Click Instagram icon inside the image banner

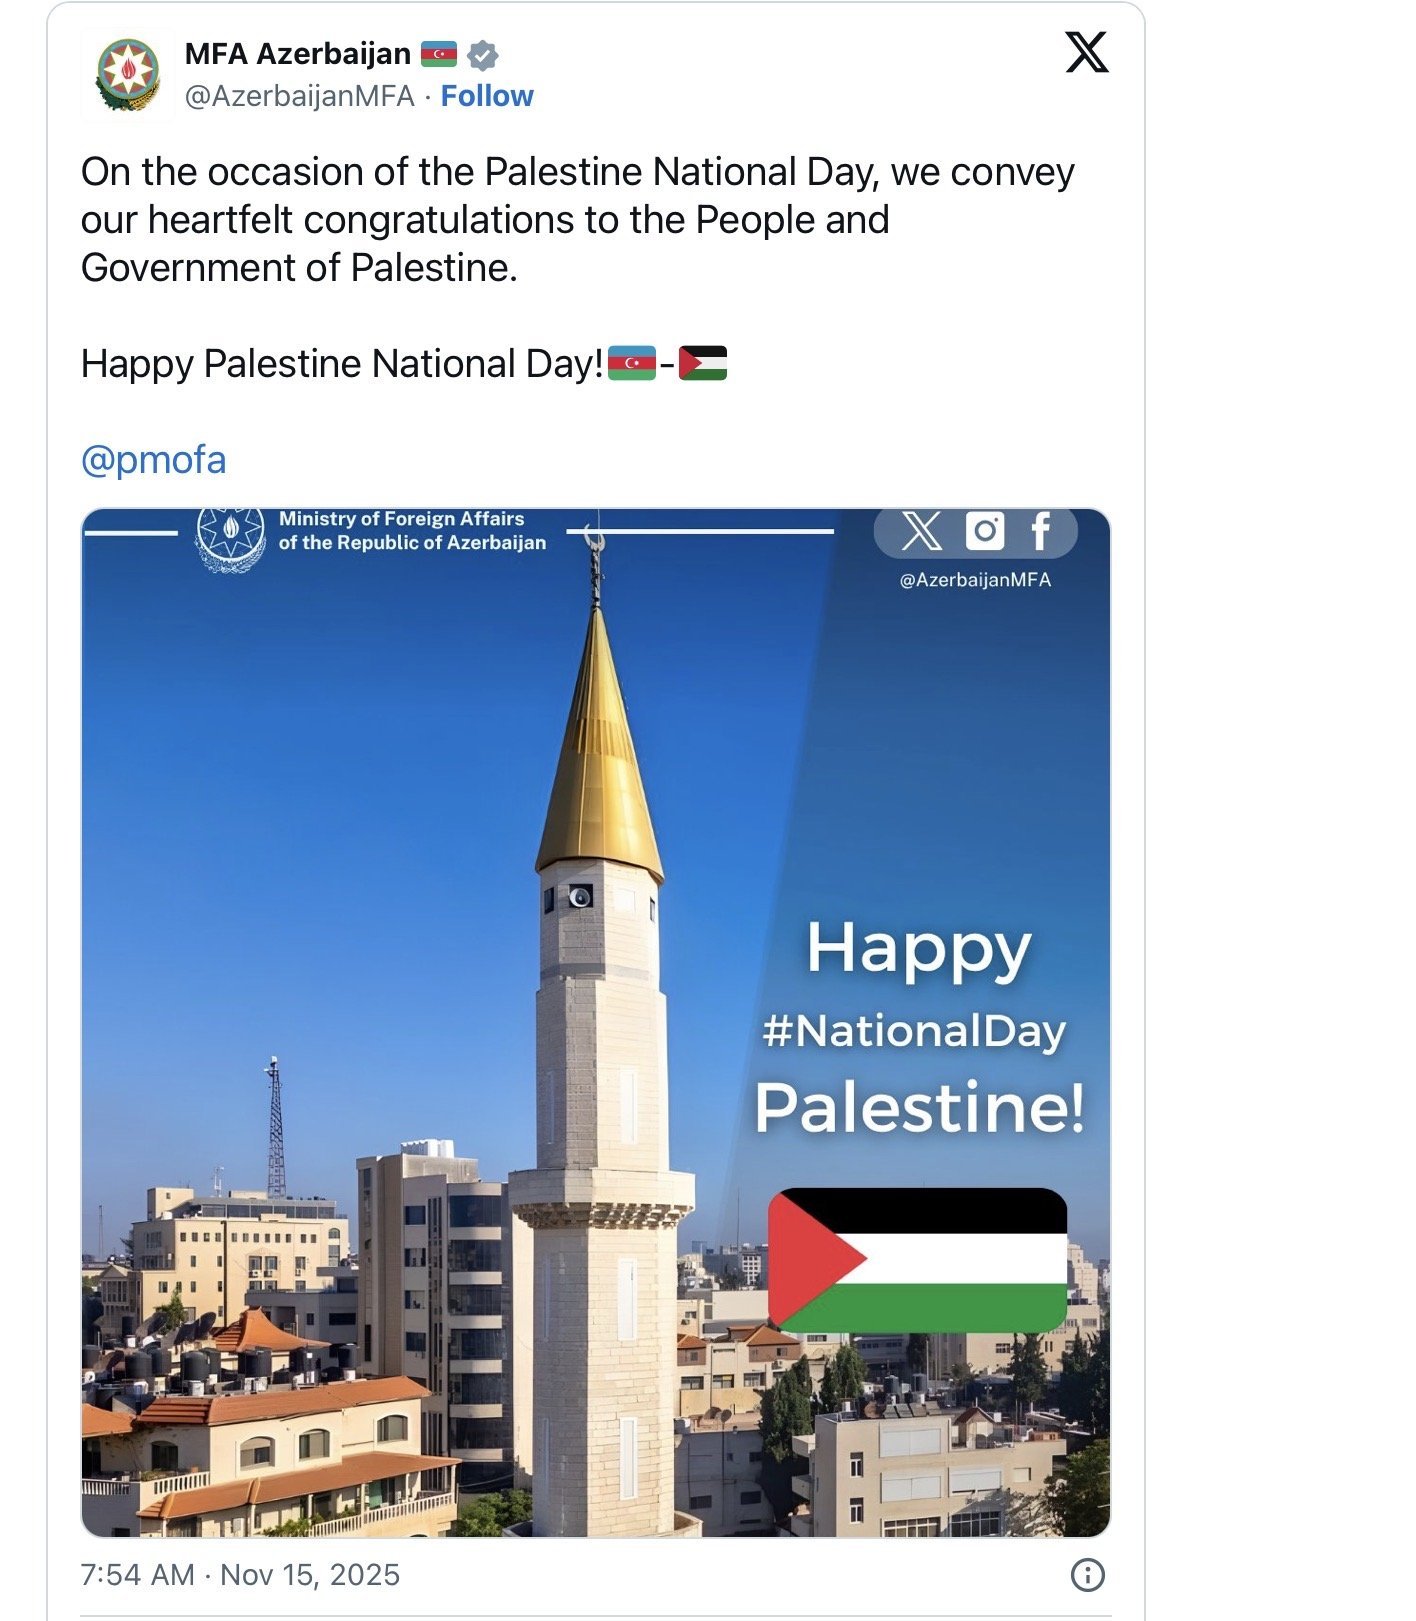pyautogui.click(x=985, y=531)
